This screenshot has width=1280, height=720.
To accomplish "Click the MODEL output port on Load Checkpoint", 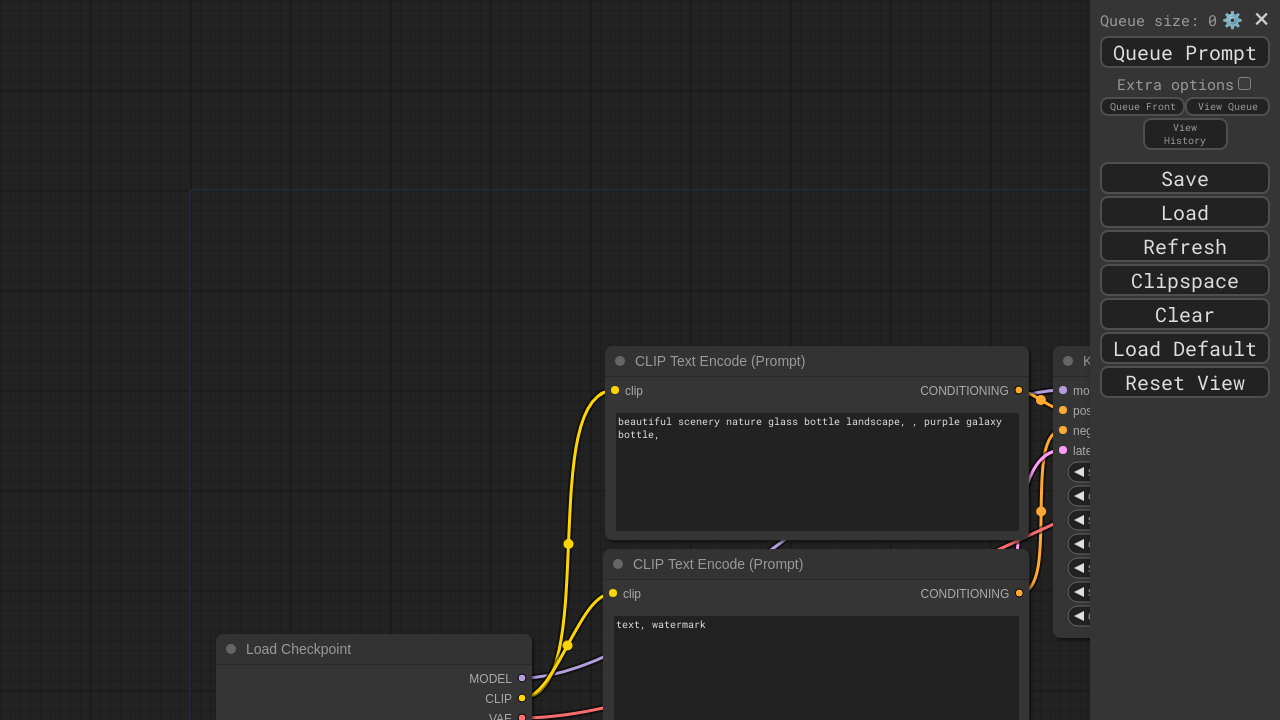I will click(522, 678).
